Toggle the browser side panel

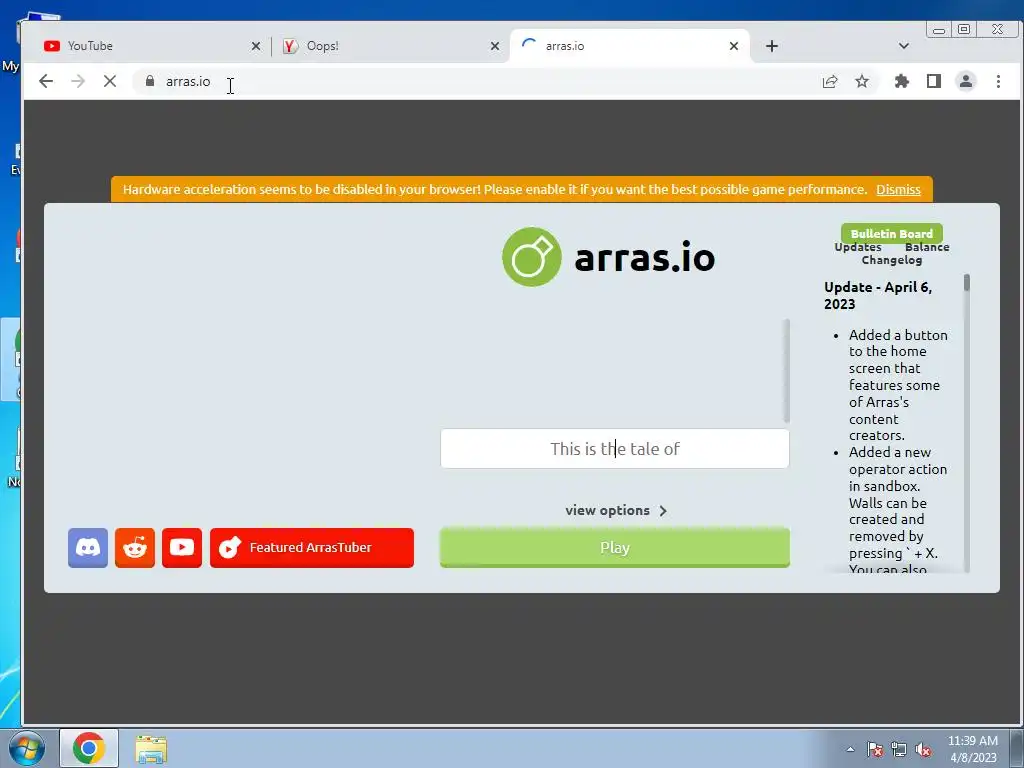(x=934, y=81)
